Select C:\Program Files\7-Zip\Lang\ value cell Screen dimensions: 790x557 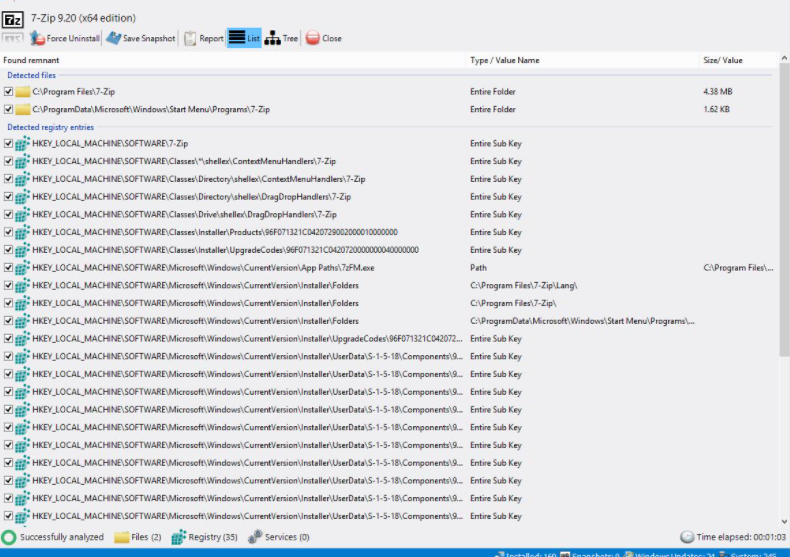click(523, 286)
